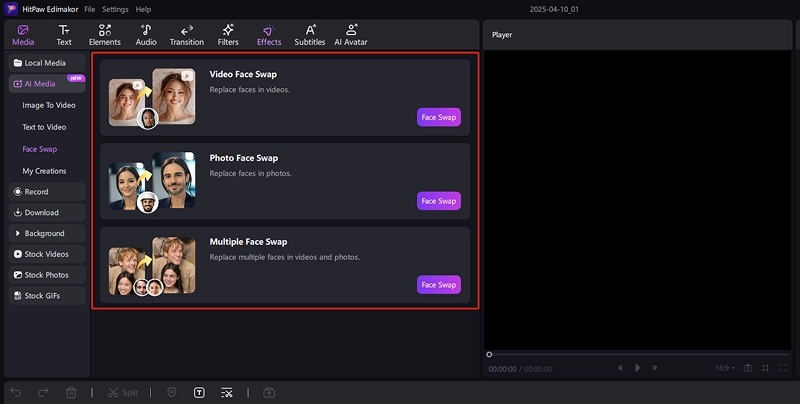Click the crop icon in the player
The height and width of the screenshot is (404, 800).
click(765, 368)
